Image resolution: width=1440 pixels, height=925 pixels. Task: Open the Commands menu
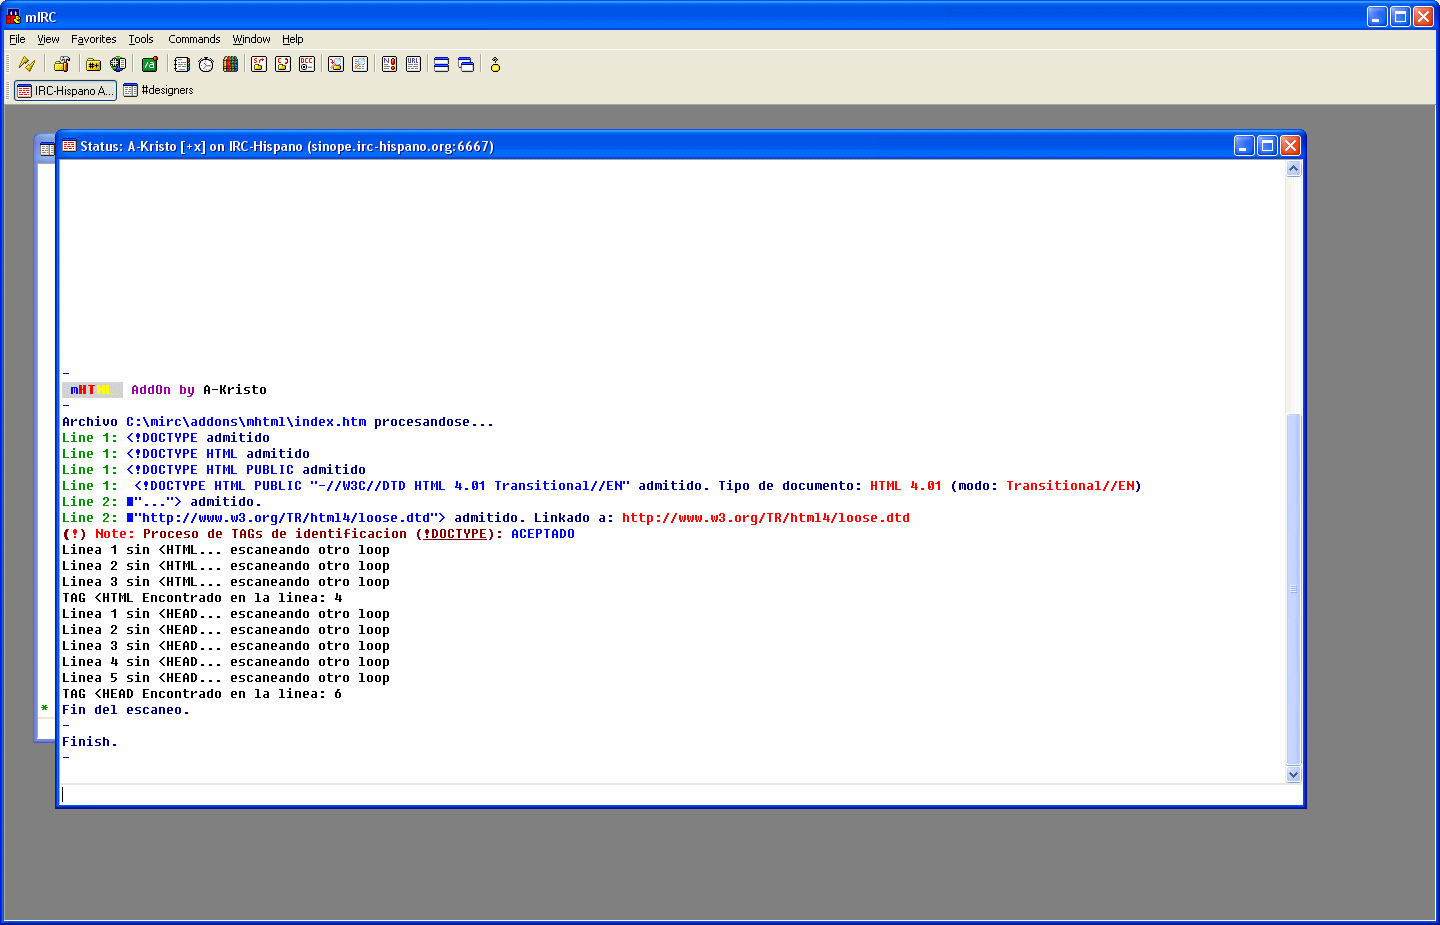(194, 39)
